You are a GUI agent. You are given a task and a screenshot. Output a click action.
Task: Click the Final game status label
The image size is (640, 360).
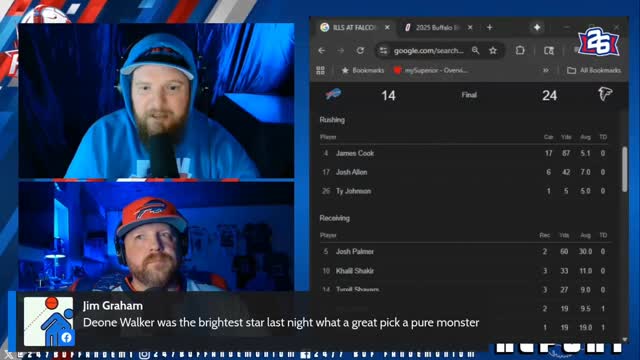click(469, 95)
